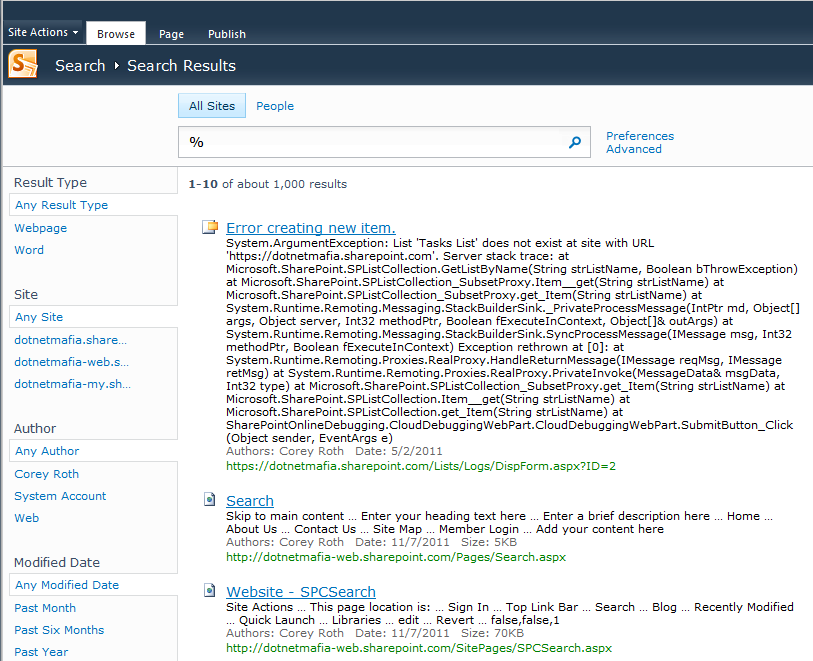Click the list item icon beside Error creating new item
Image resolution: width=813 pixels, height=661 pixels.
[210, 227]
